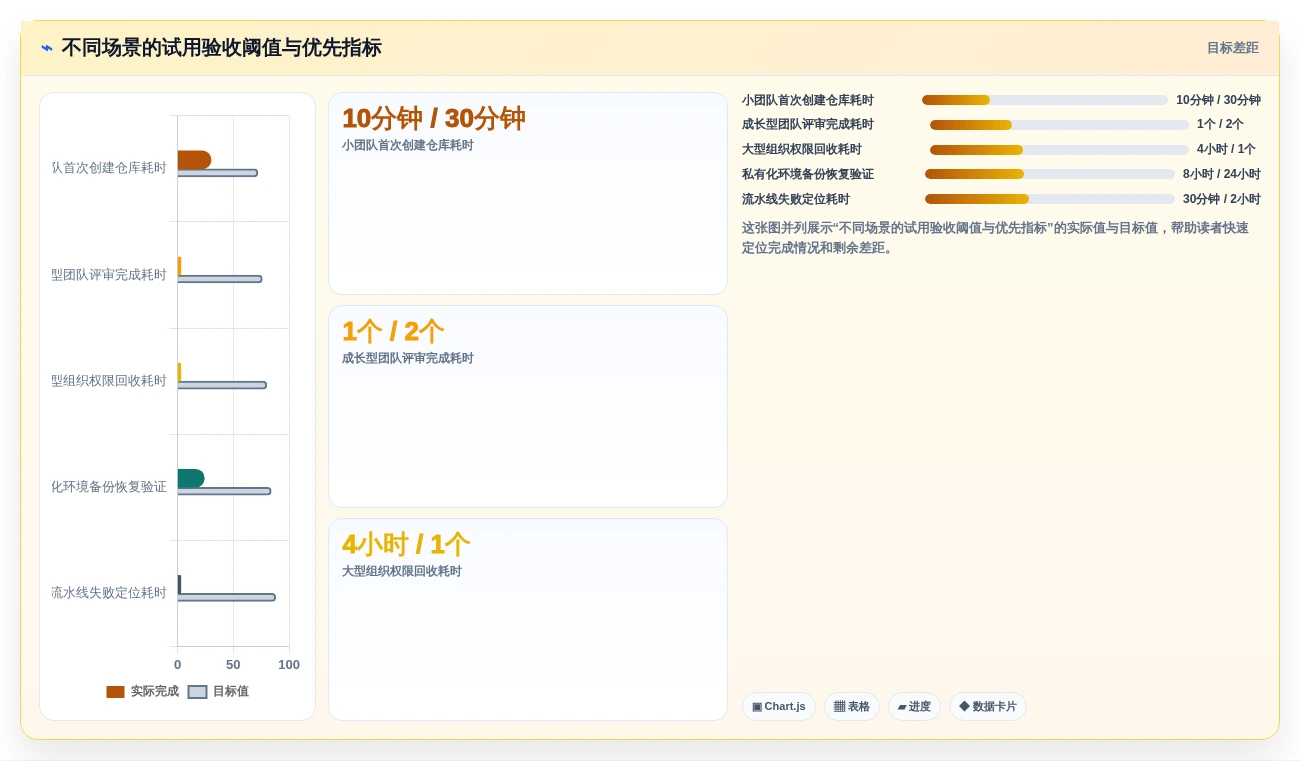Click the 私有化环境备份恢复验证 progress bar
The height and width of the screenshot is (761, 1300).
[1050, 174]
